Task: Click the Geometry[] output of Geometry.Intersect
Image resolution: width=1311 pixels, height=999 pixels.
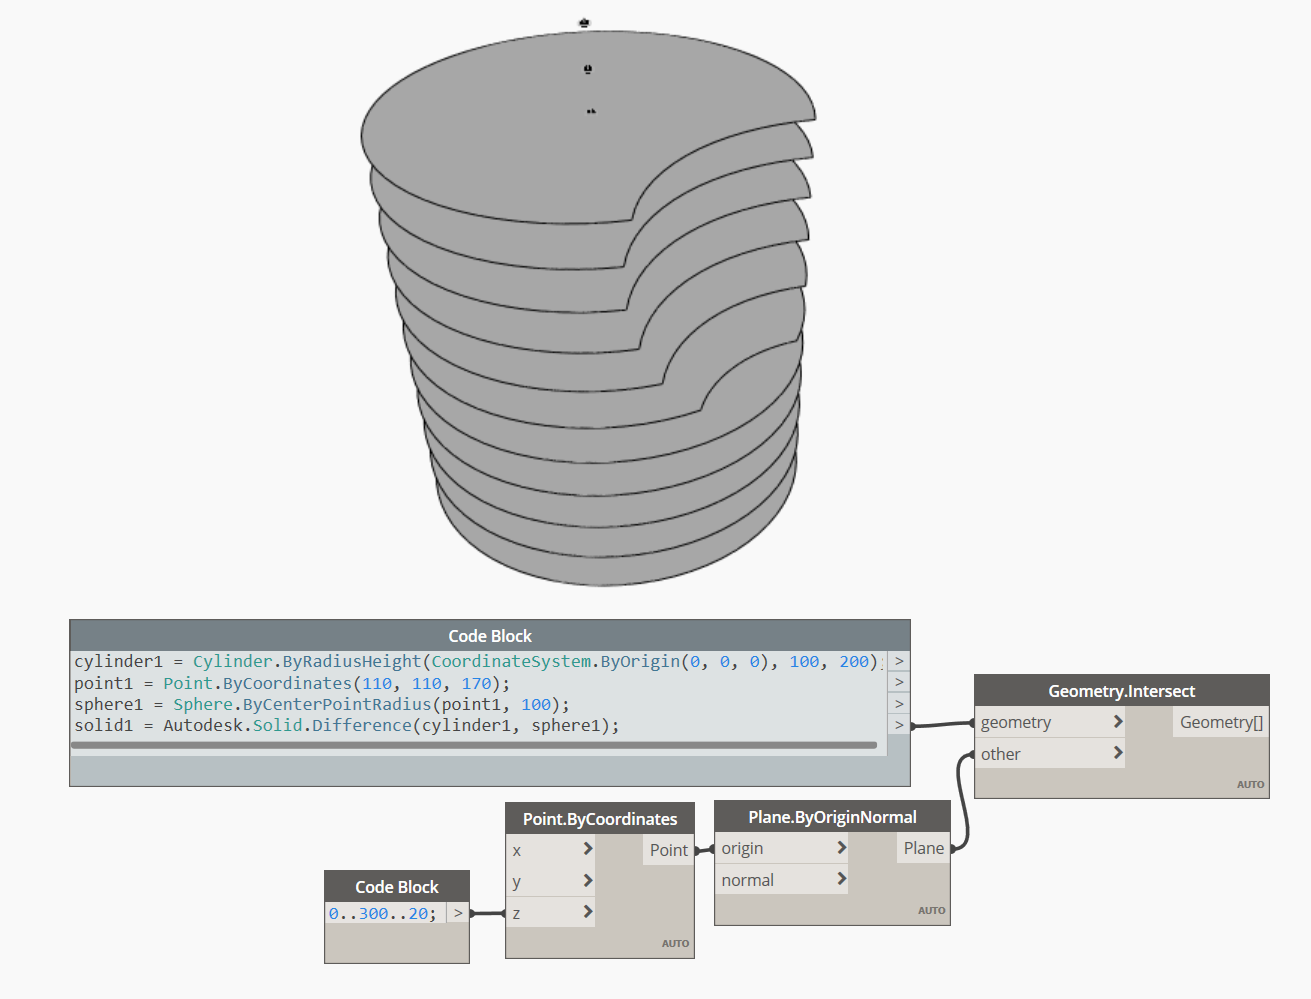Action: pos(1220,721)
